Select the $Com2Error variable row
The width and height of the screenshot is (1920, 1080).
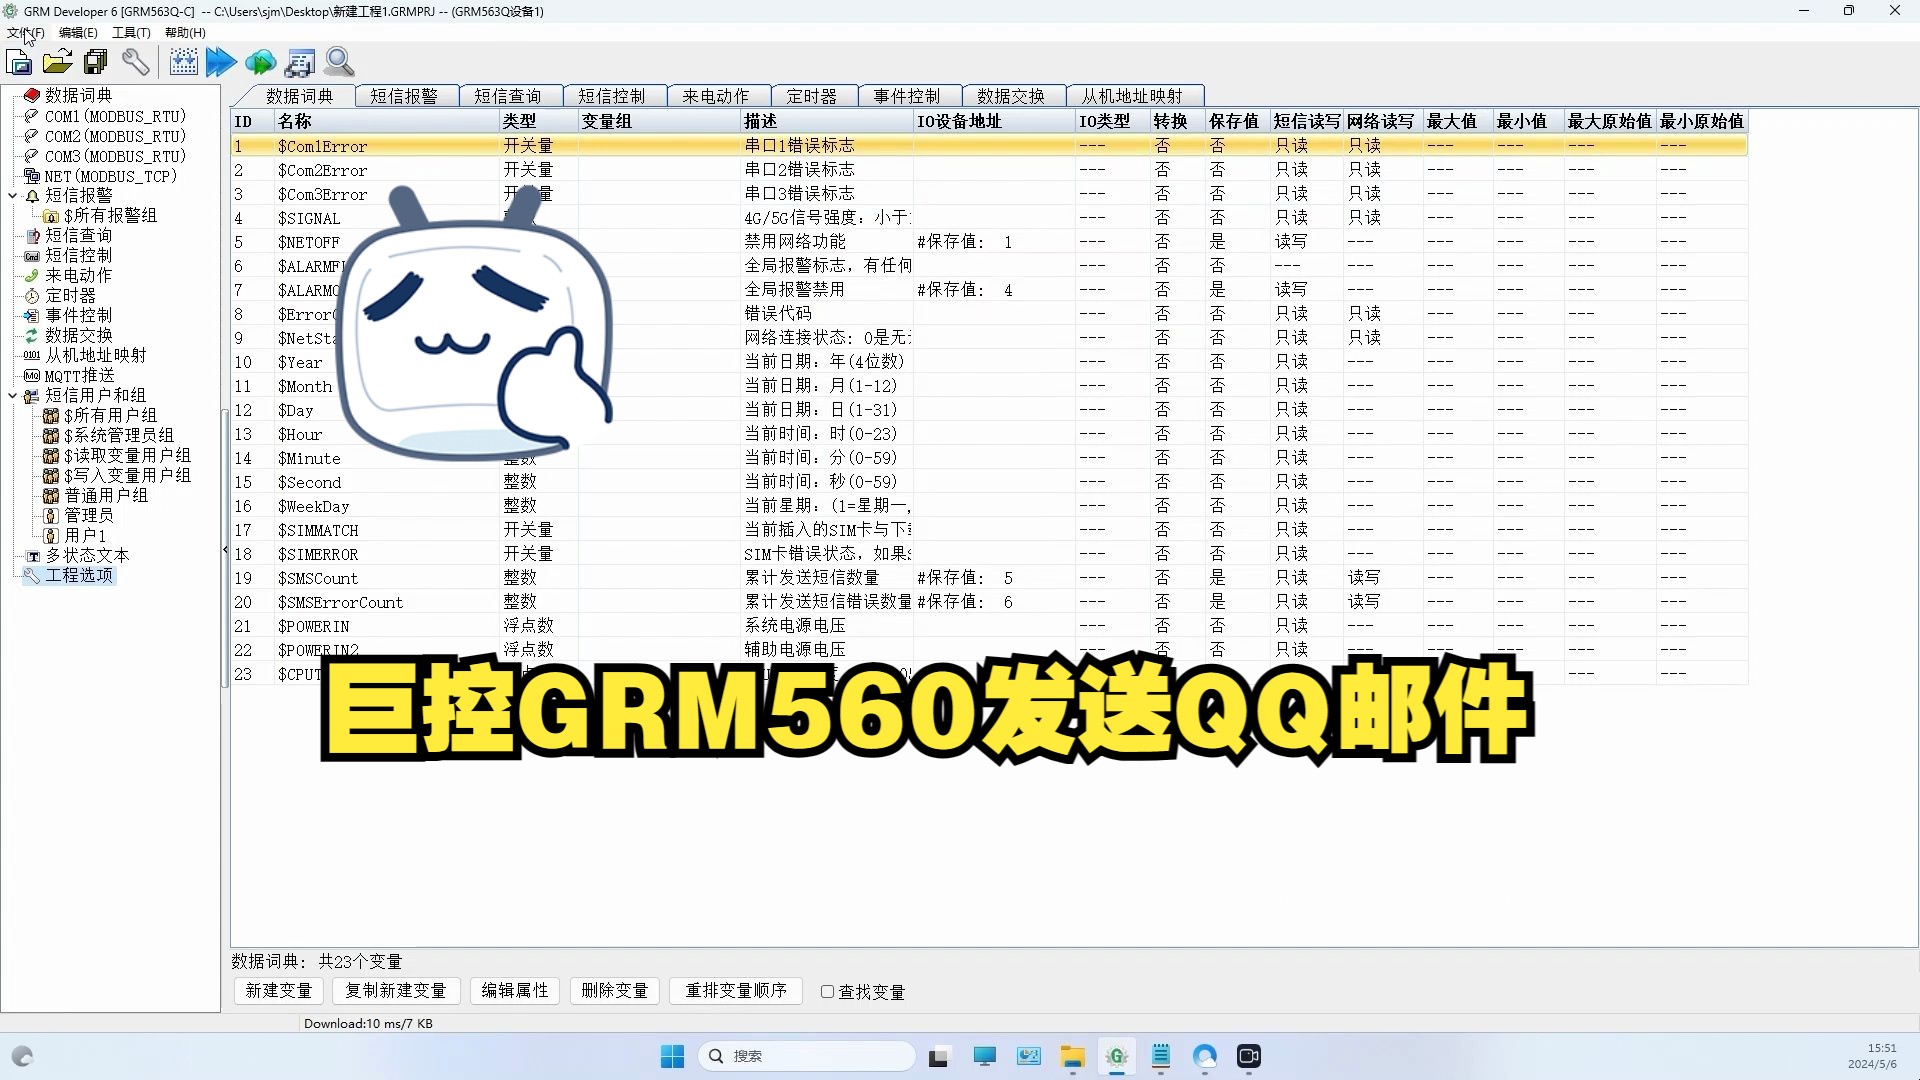(989, 170)
